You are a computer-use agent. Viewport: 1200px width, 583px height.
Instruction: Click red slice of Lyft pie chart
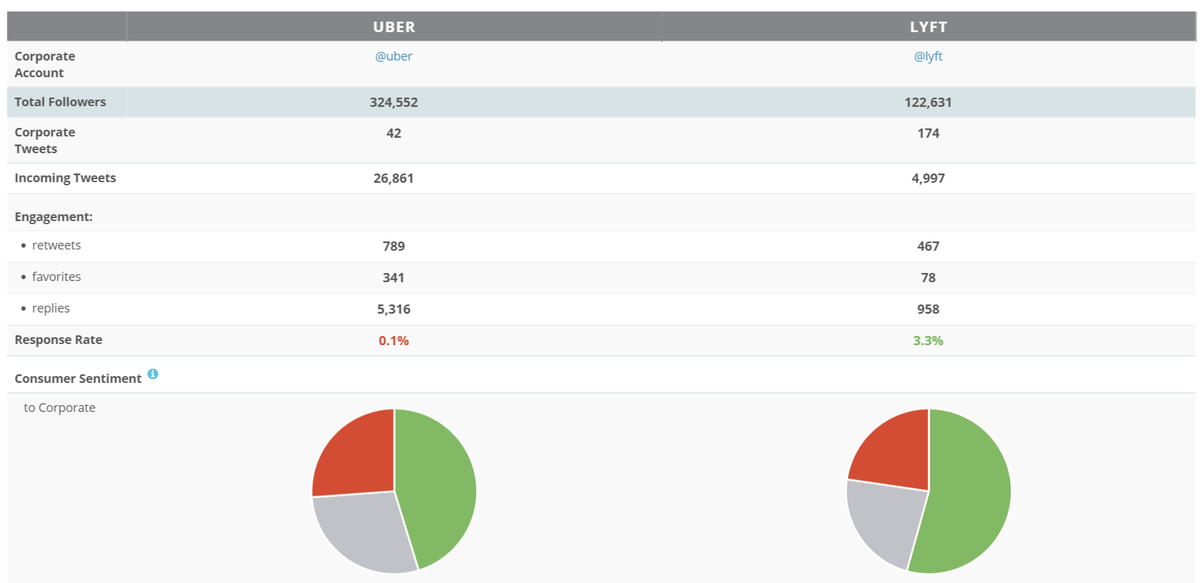coord(892,452)
